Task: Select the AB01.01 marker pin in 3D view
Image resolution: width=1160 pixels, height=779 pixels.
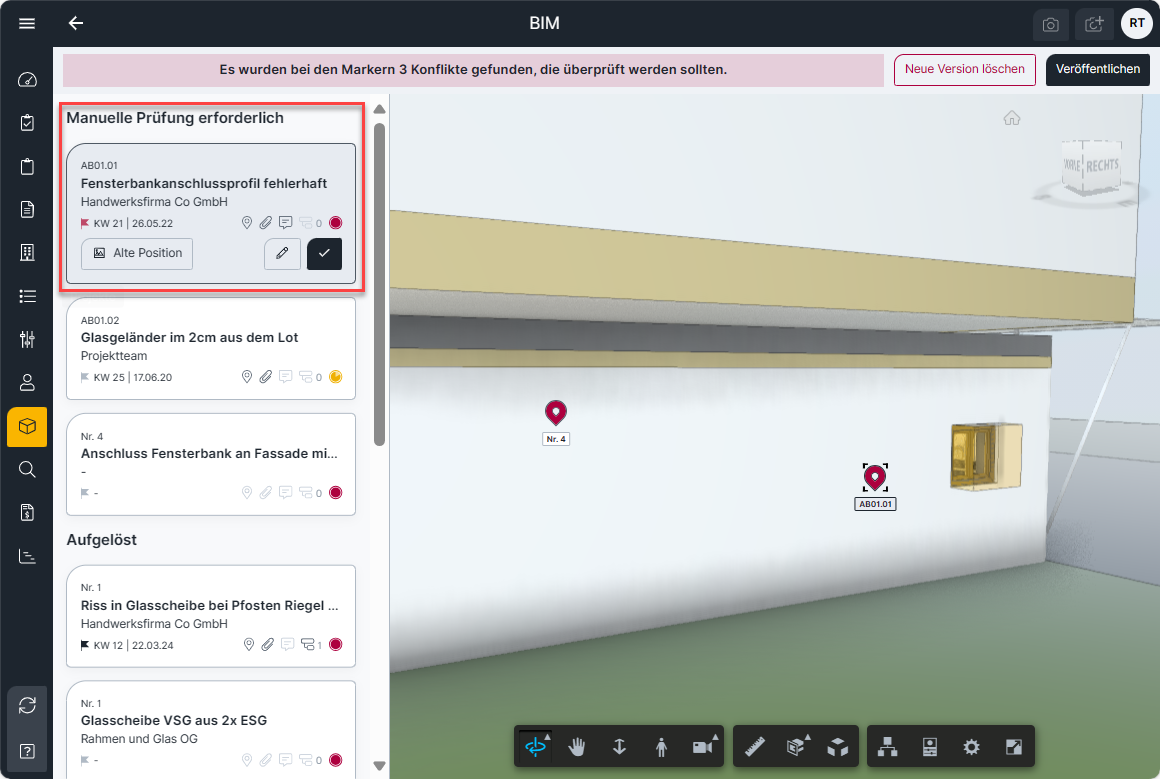Action: [875, 478]
